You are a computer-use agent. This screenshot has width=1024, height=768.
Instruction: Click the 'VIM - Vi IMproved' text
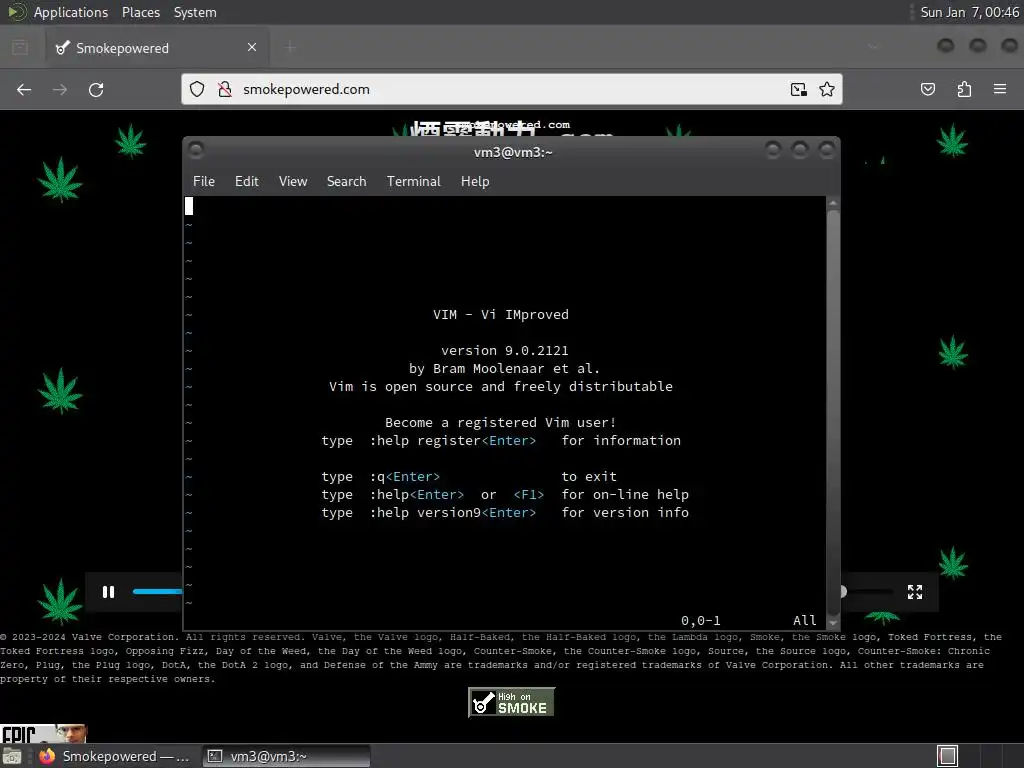click(501, 315)
